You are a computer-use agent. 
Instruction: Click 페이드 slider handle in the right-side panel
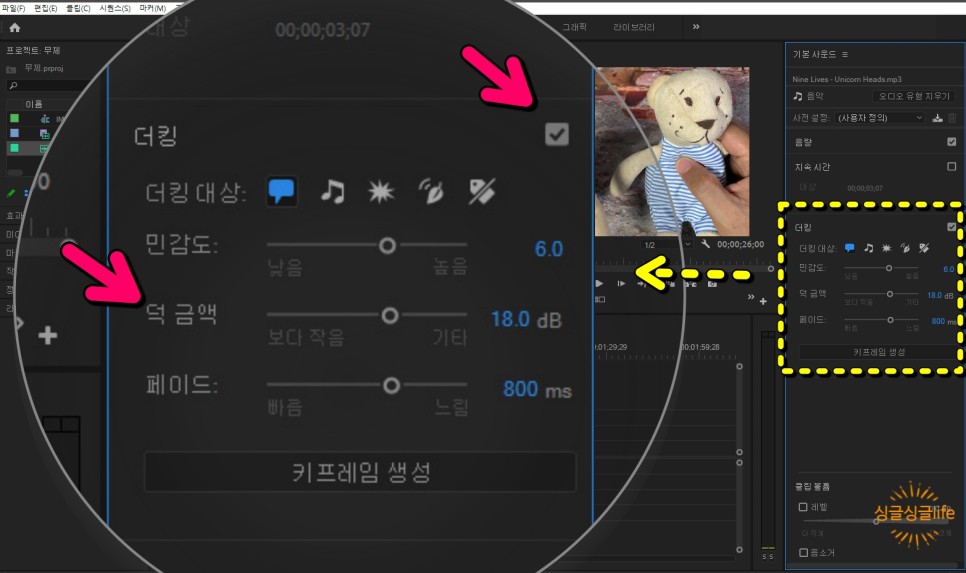click(890, 320)
